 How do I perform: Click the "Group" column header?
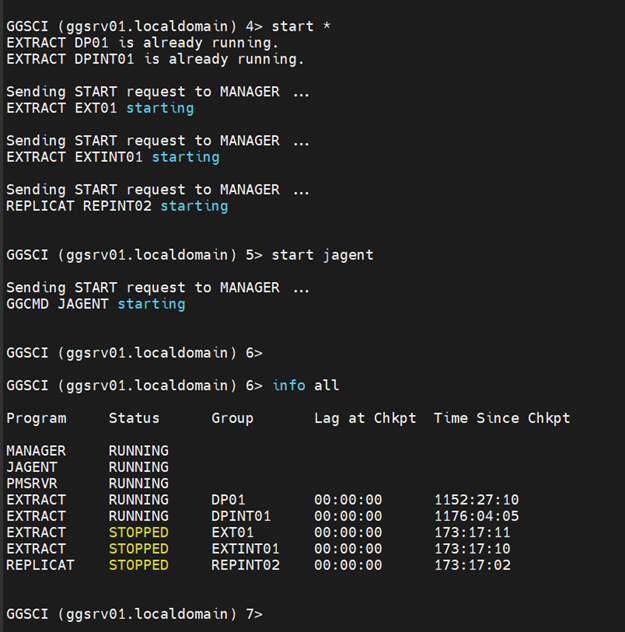[232, 418]
